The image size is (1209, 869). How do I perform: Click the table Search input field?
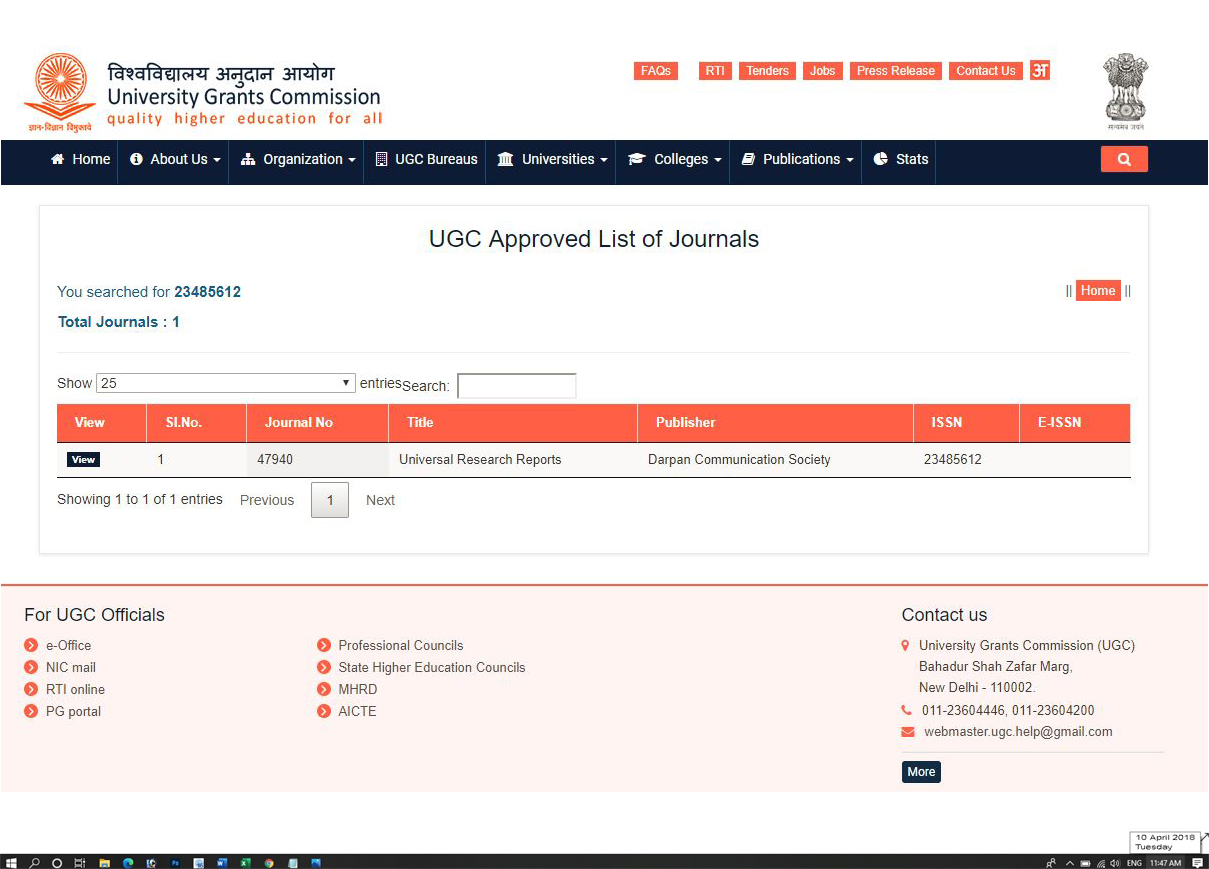tap(516, 386)
